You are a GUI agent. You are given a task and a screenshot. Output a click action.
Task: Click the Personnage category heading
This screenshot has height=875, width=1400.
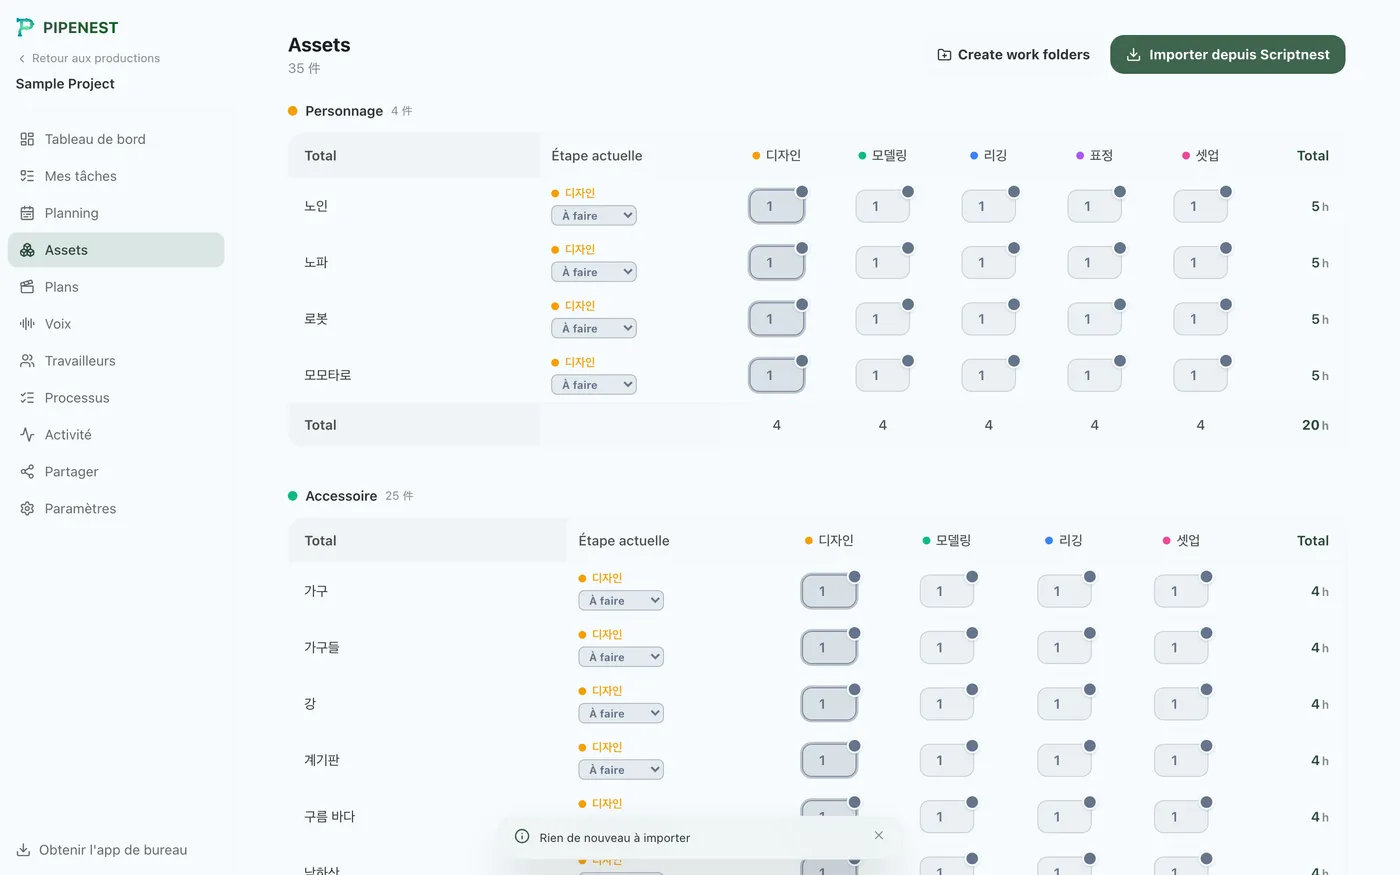[x=344, y=111]
